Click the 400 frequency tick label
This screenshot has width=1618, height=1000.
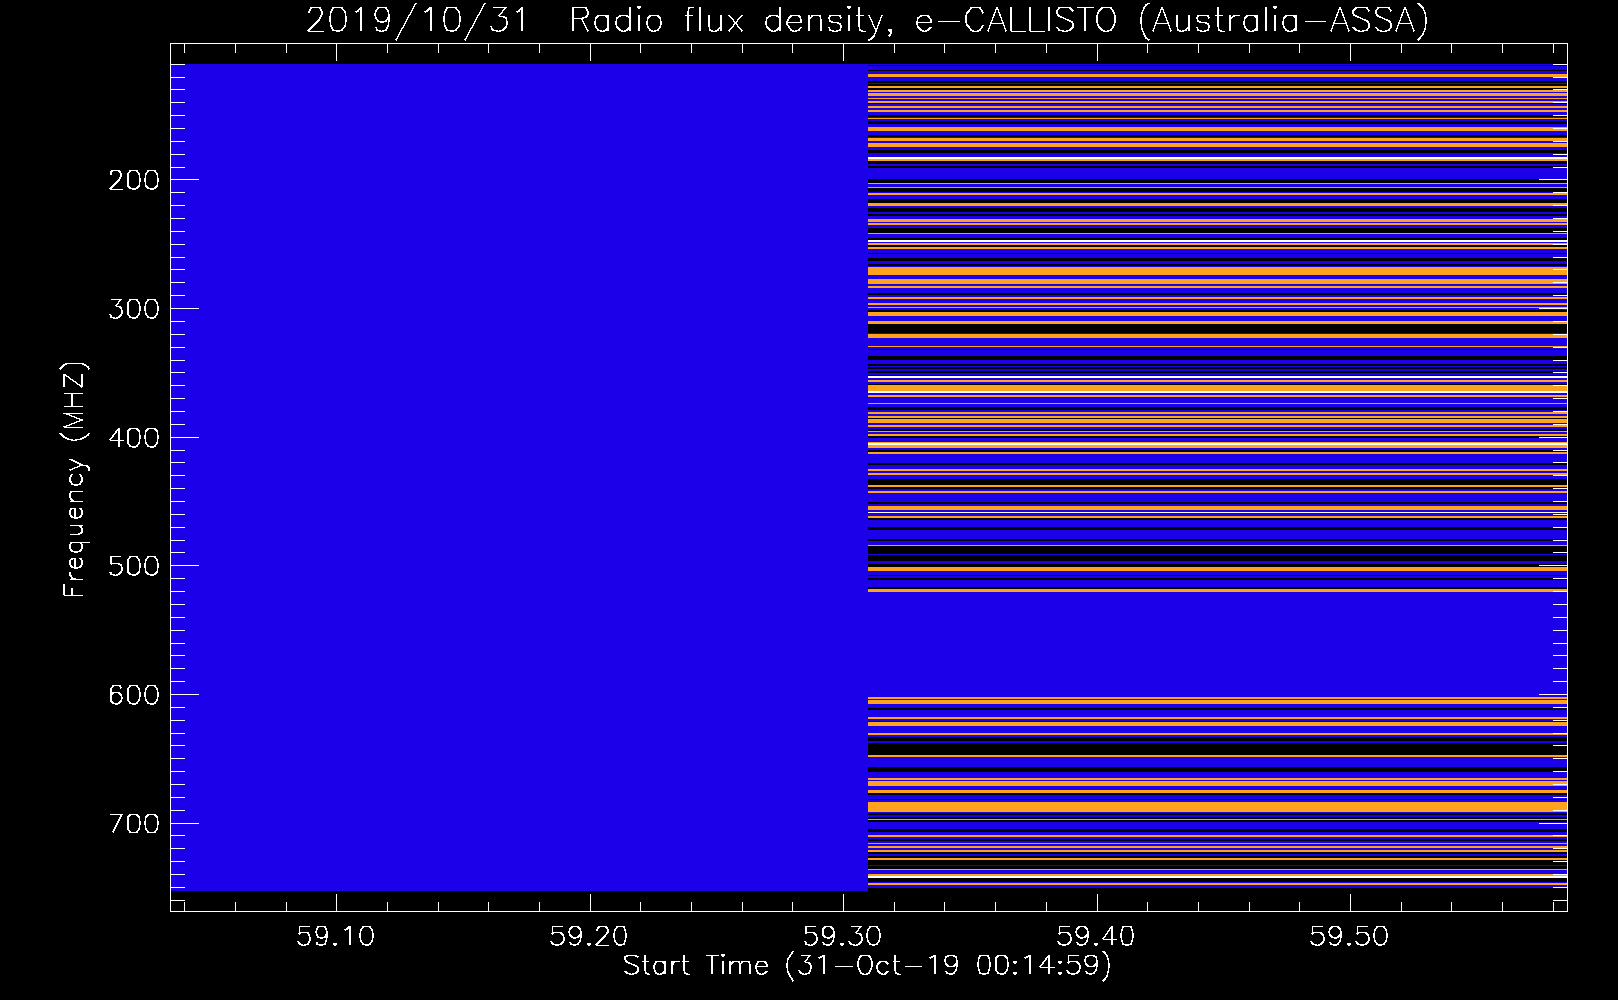(133, 438)
